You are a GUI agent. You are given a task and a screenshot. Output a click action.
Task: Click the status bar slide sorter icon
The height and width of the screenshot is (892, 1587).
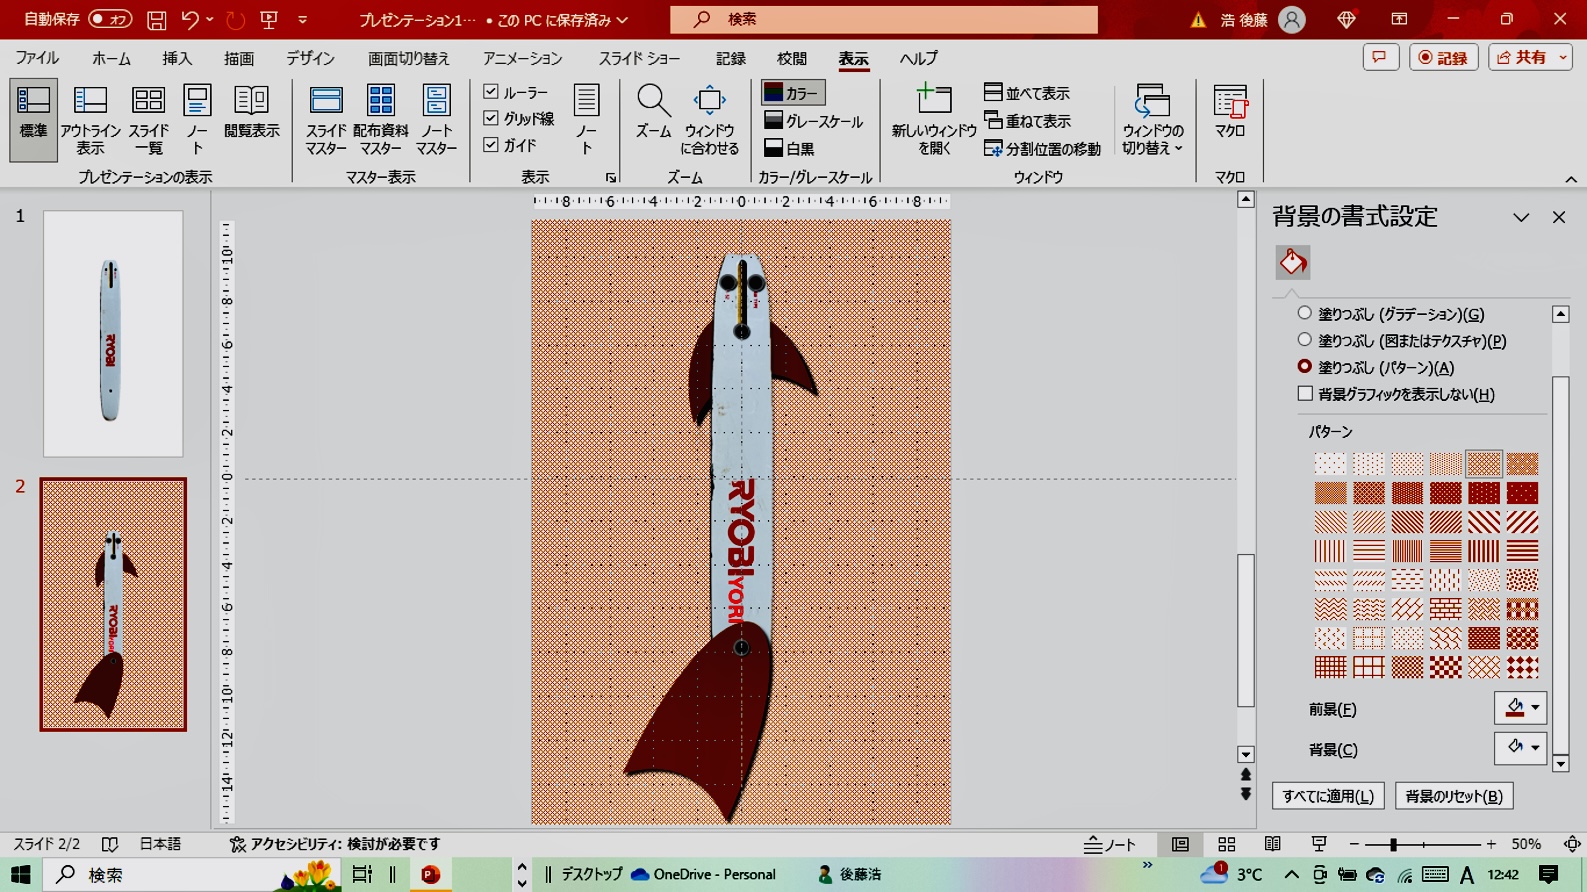tap(1227, 845)
